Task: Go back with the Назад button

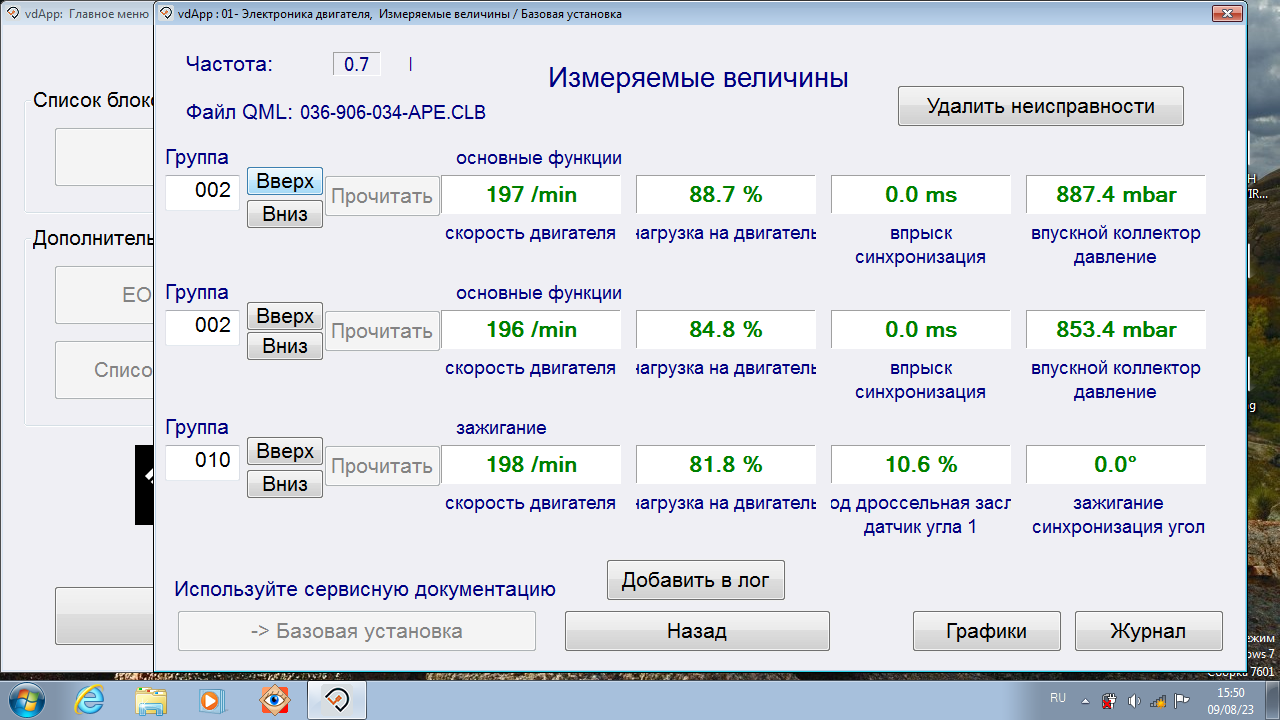Action: coord(697,631)
